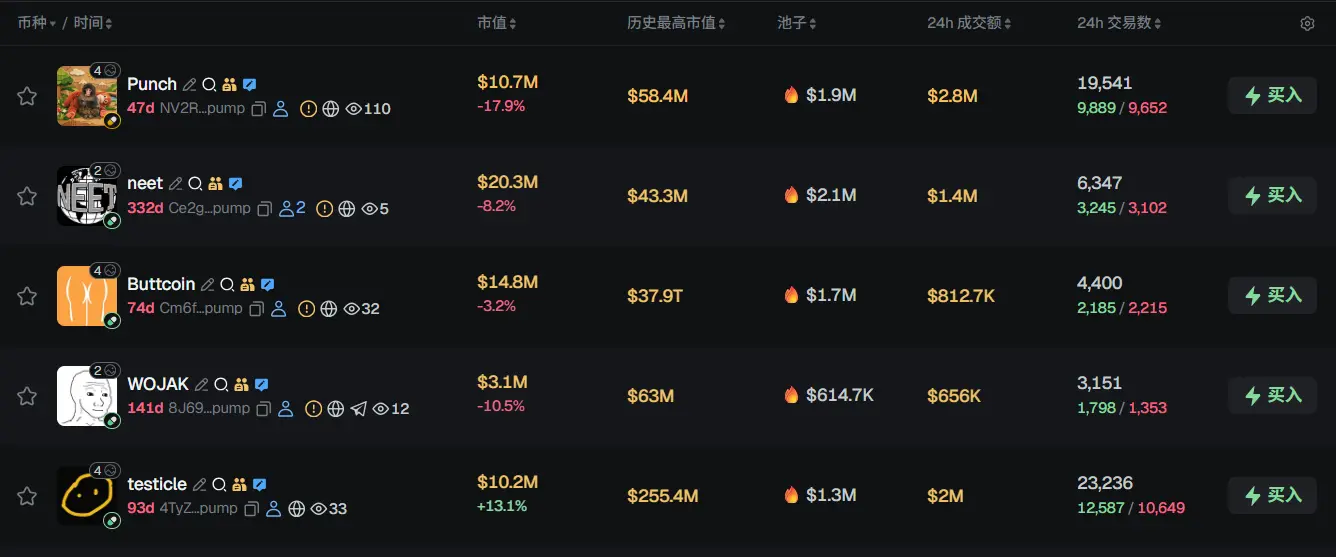The width and height of the screenshot is (1336, 557).
Task: Open the testicle website globe icon
Action: pyautogui.click(x=297, y=509)
